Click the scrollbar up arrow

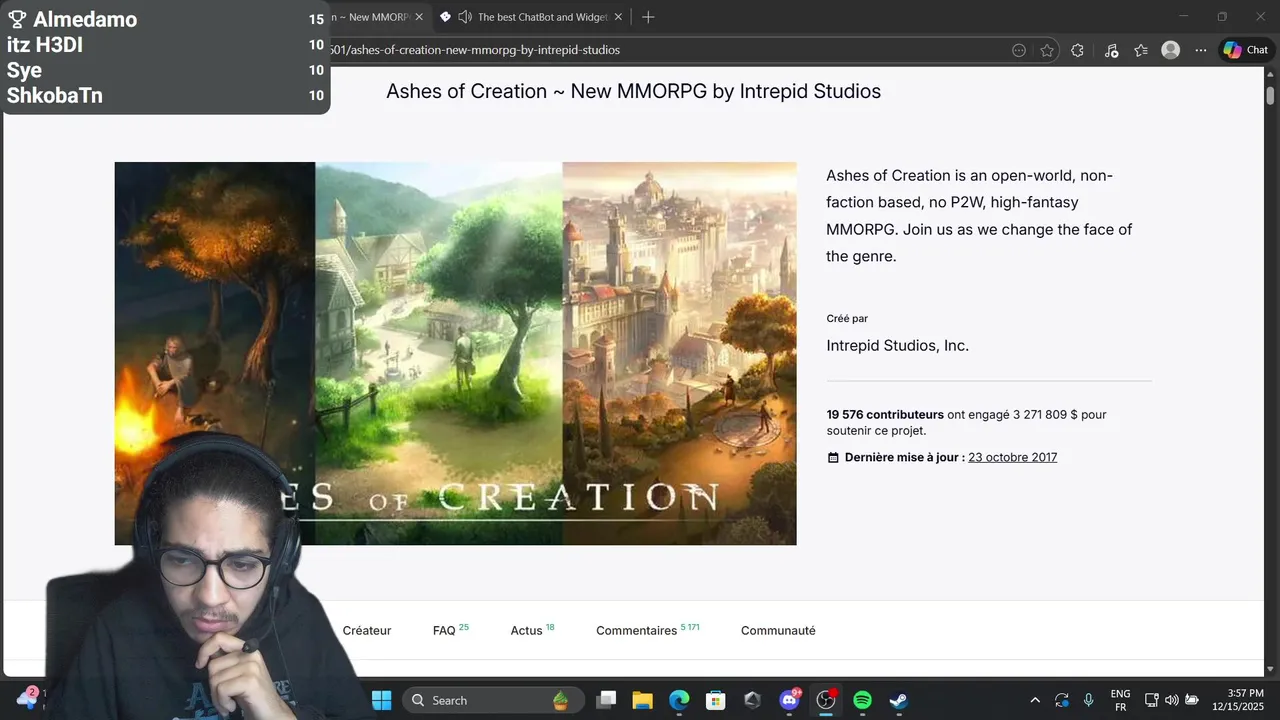1270,74
